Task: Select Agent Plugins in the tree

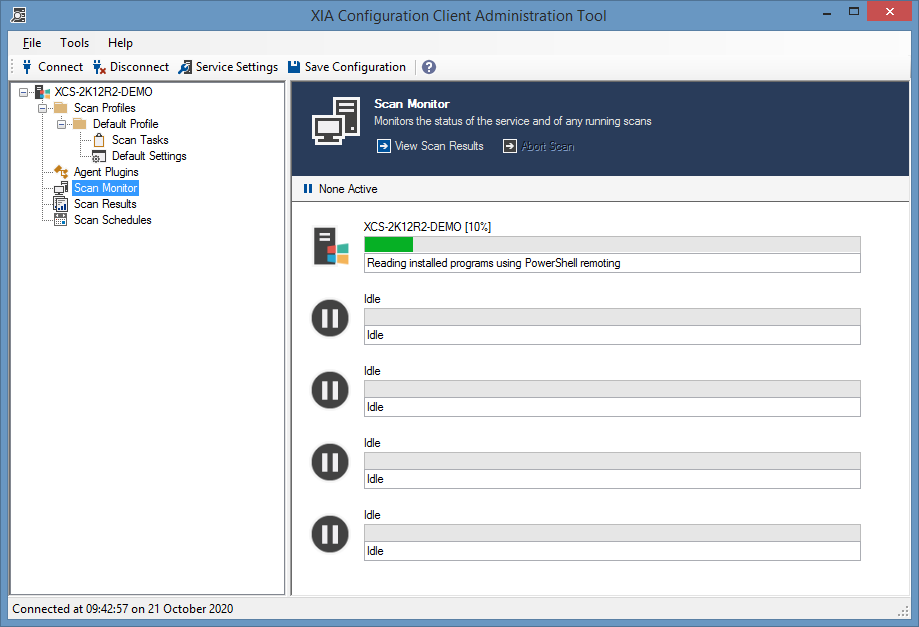Action: tap(106, 172)
